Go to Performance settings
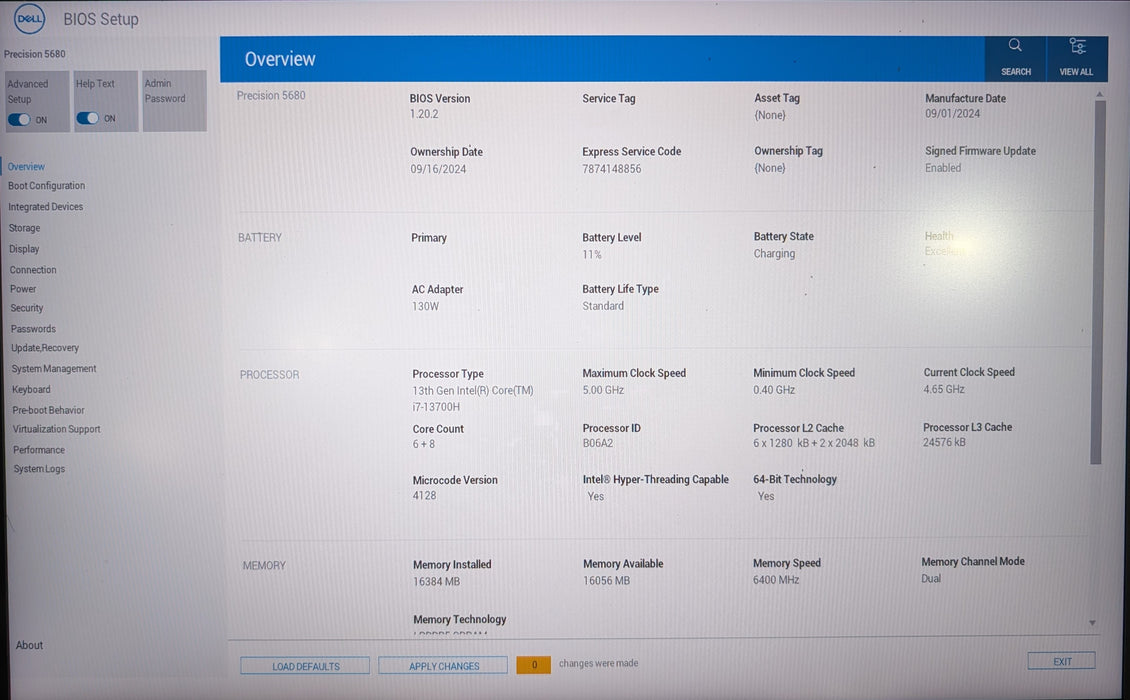1130x700 pixels. (39, 450)
